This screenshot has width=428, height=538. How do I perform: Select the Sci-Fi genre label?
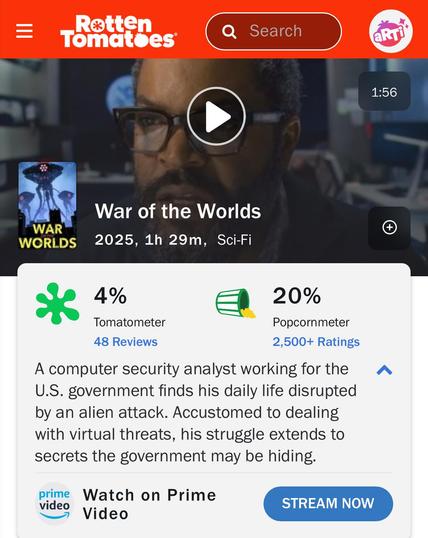tap(234, 240)
